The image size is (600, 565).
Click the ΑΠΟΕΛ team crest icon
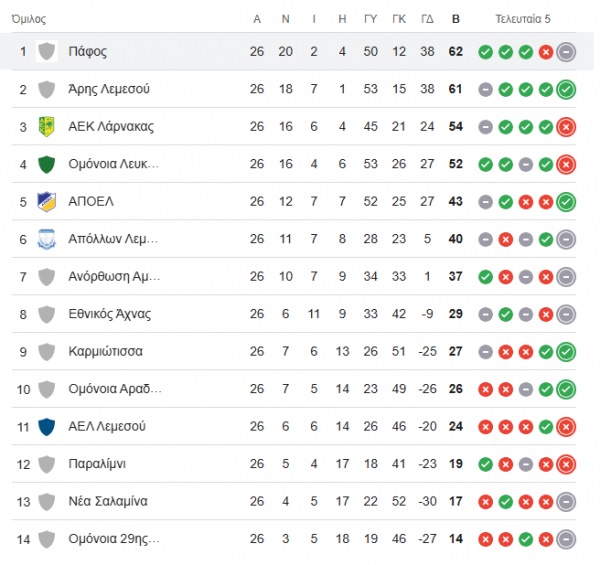(x=47, y=202)
